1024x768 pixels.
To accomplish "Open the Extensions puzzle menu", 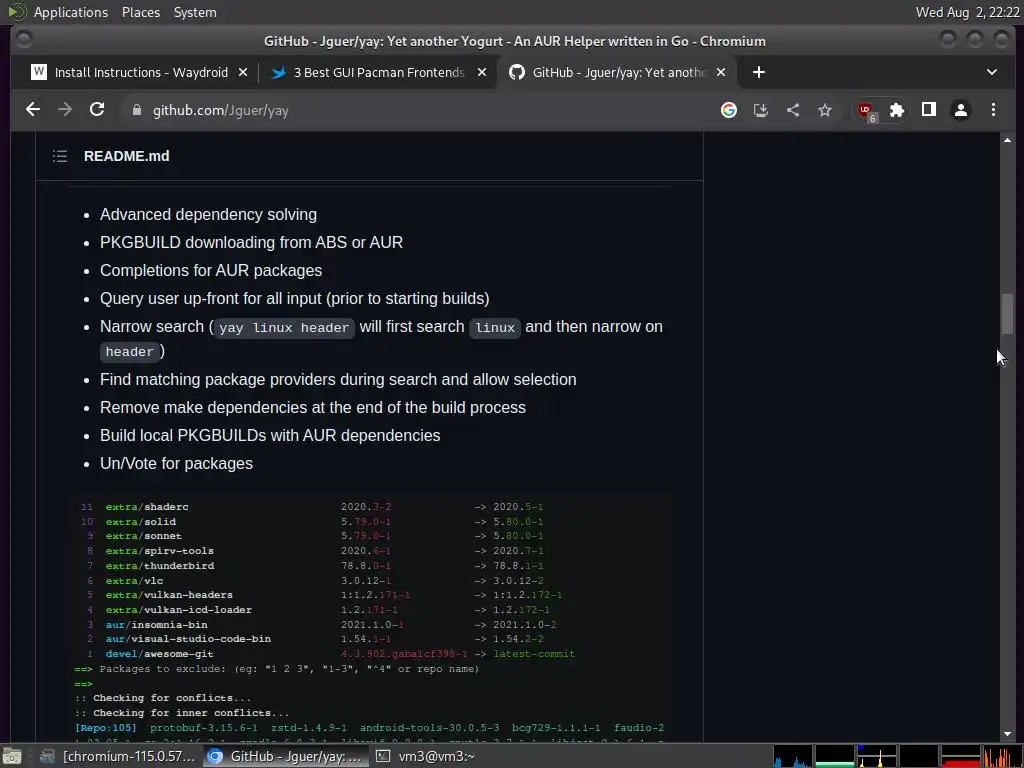I will (897, 110).
